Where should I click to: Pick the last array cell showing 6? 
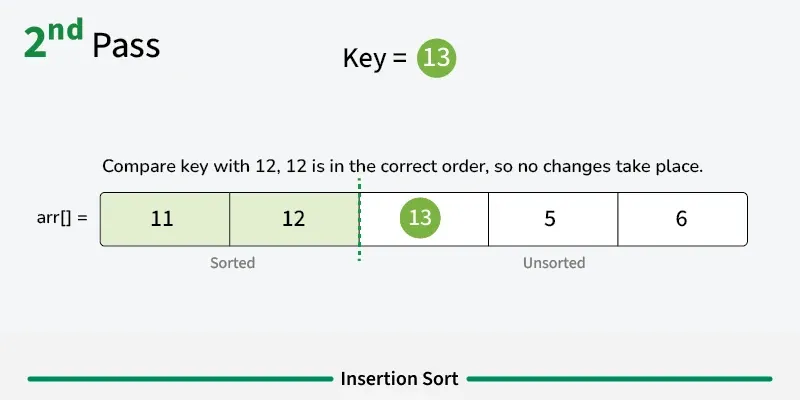[682, 219]
